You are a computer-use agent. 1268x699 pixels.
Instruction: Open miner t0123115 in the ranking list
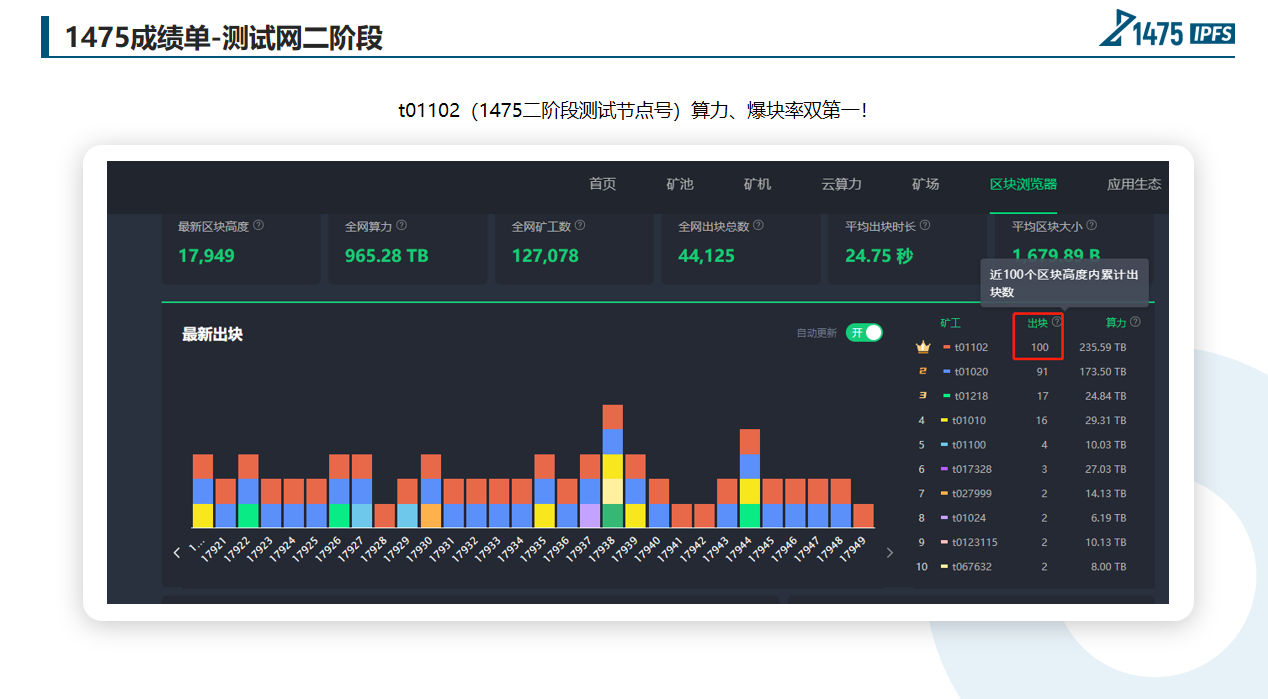(x=975, y=543)
